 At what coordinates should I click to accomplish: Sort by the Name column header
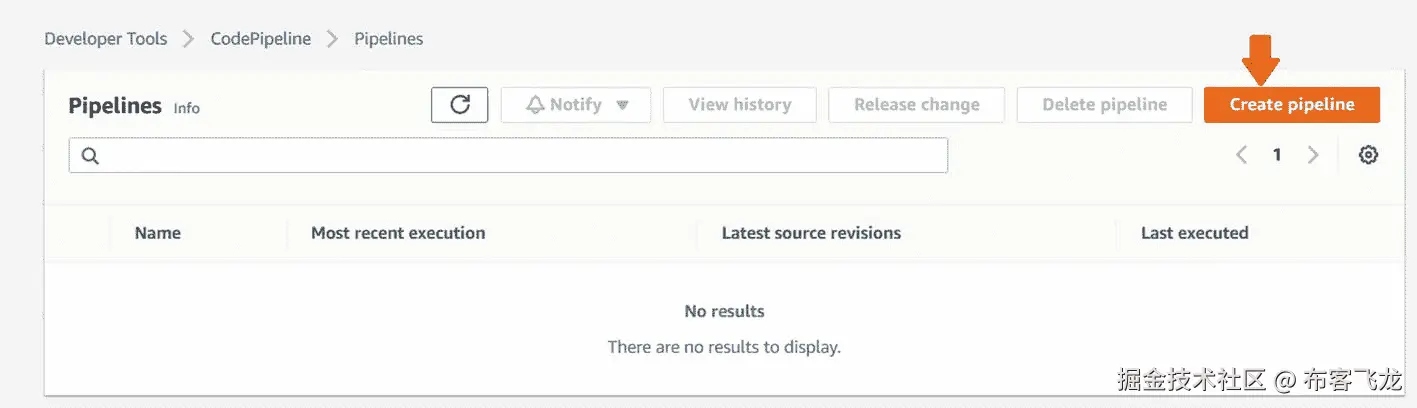click(x=158, y=233)
